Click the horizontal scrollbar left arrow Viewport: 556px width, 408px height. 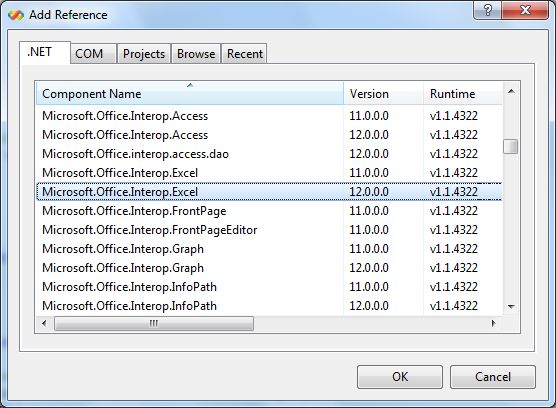pos(44,323)
